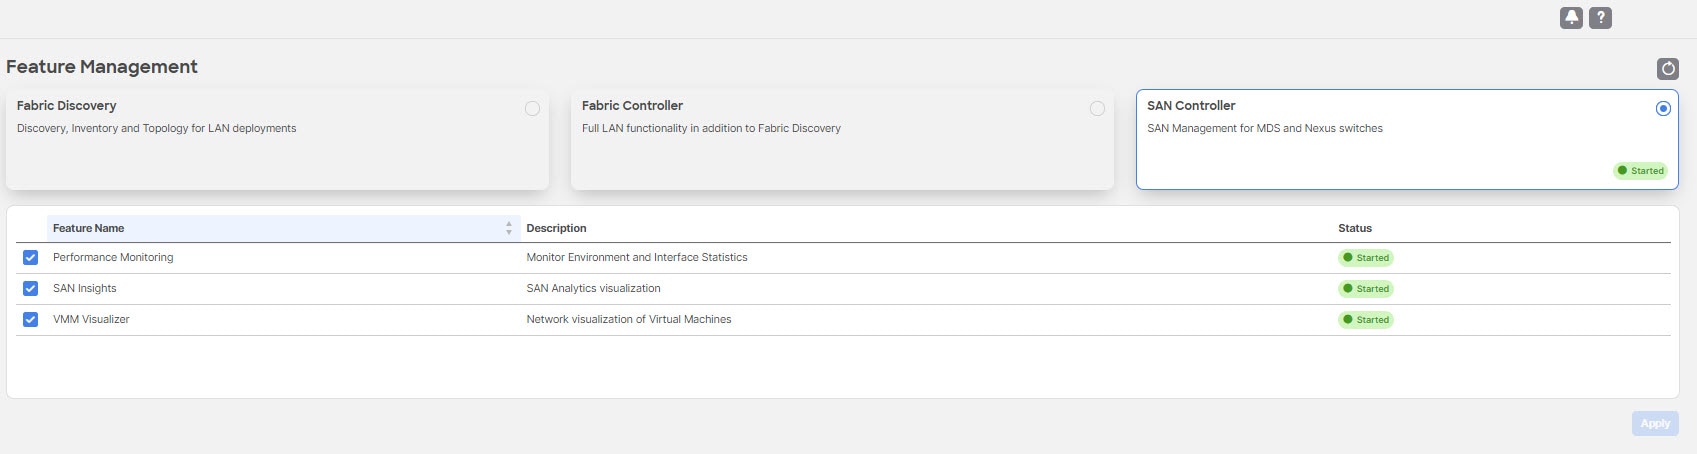Click the VMM Visualizer row name

pos(91,319)
